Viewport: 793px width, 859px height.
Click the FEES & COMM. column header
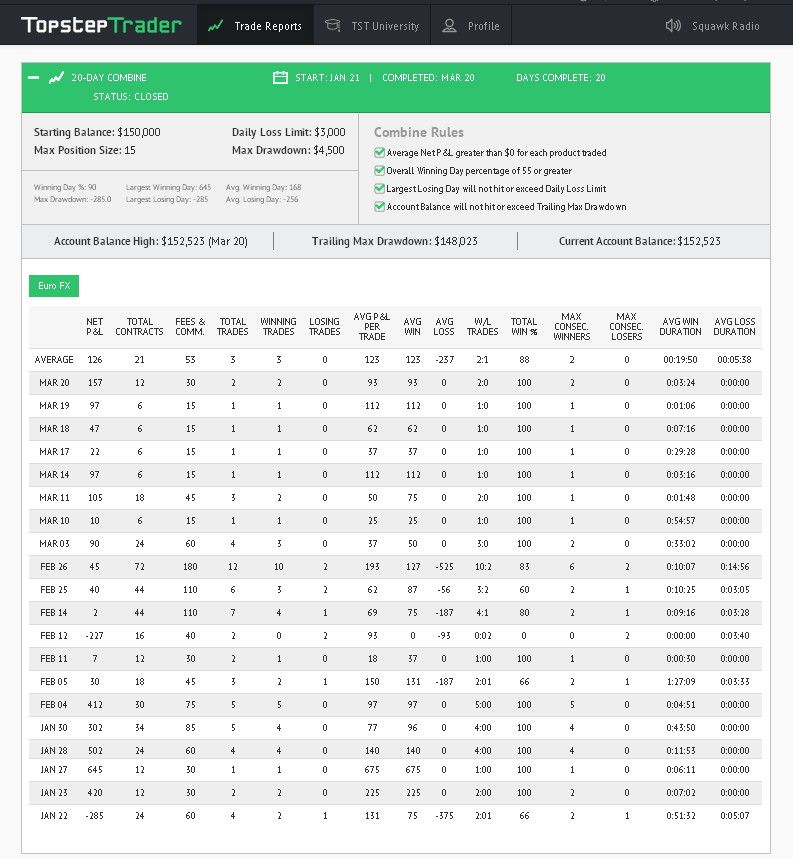pyautogui.click(x=190, y=327)
